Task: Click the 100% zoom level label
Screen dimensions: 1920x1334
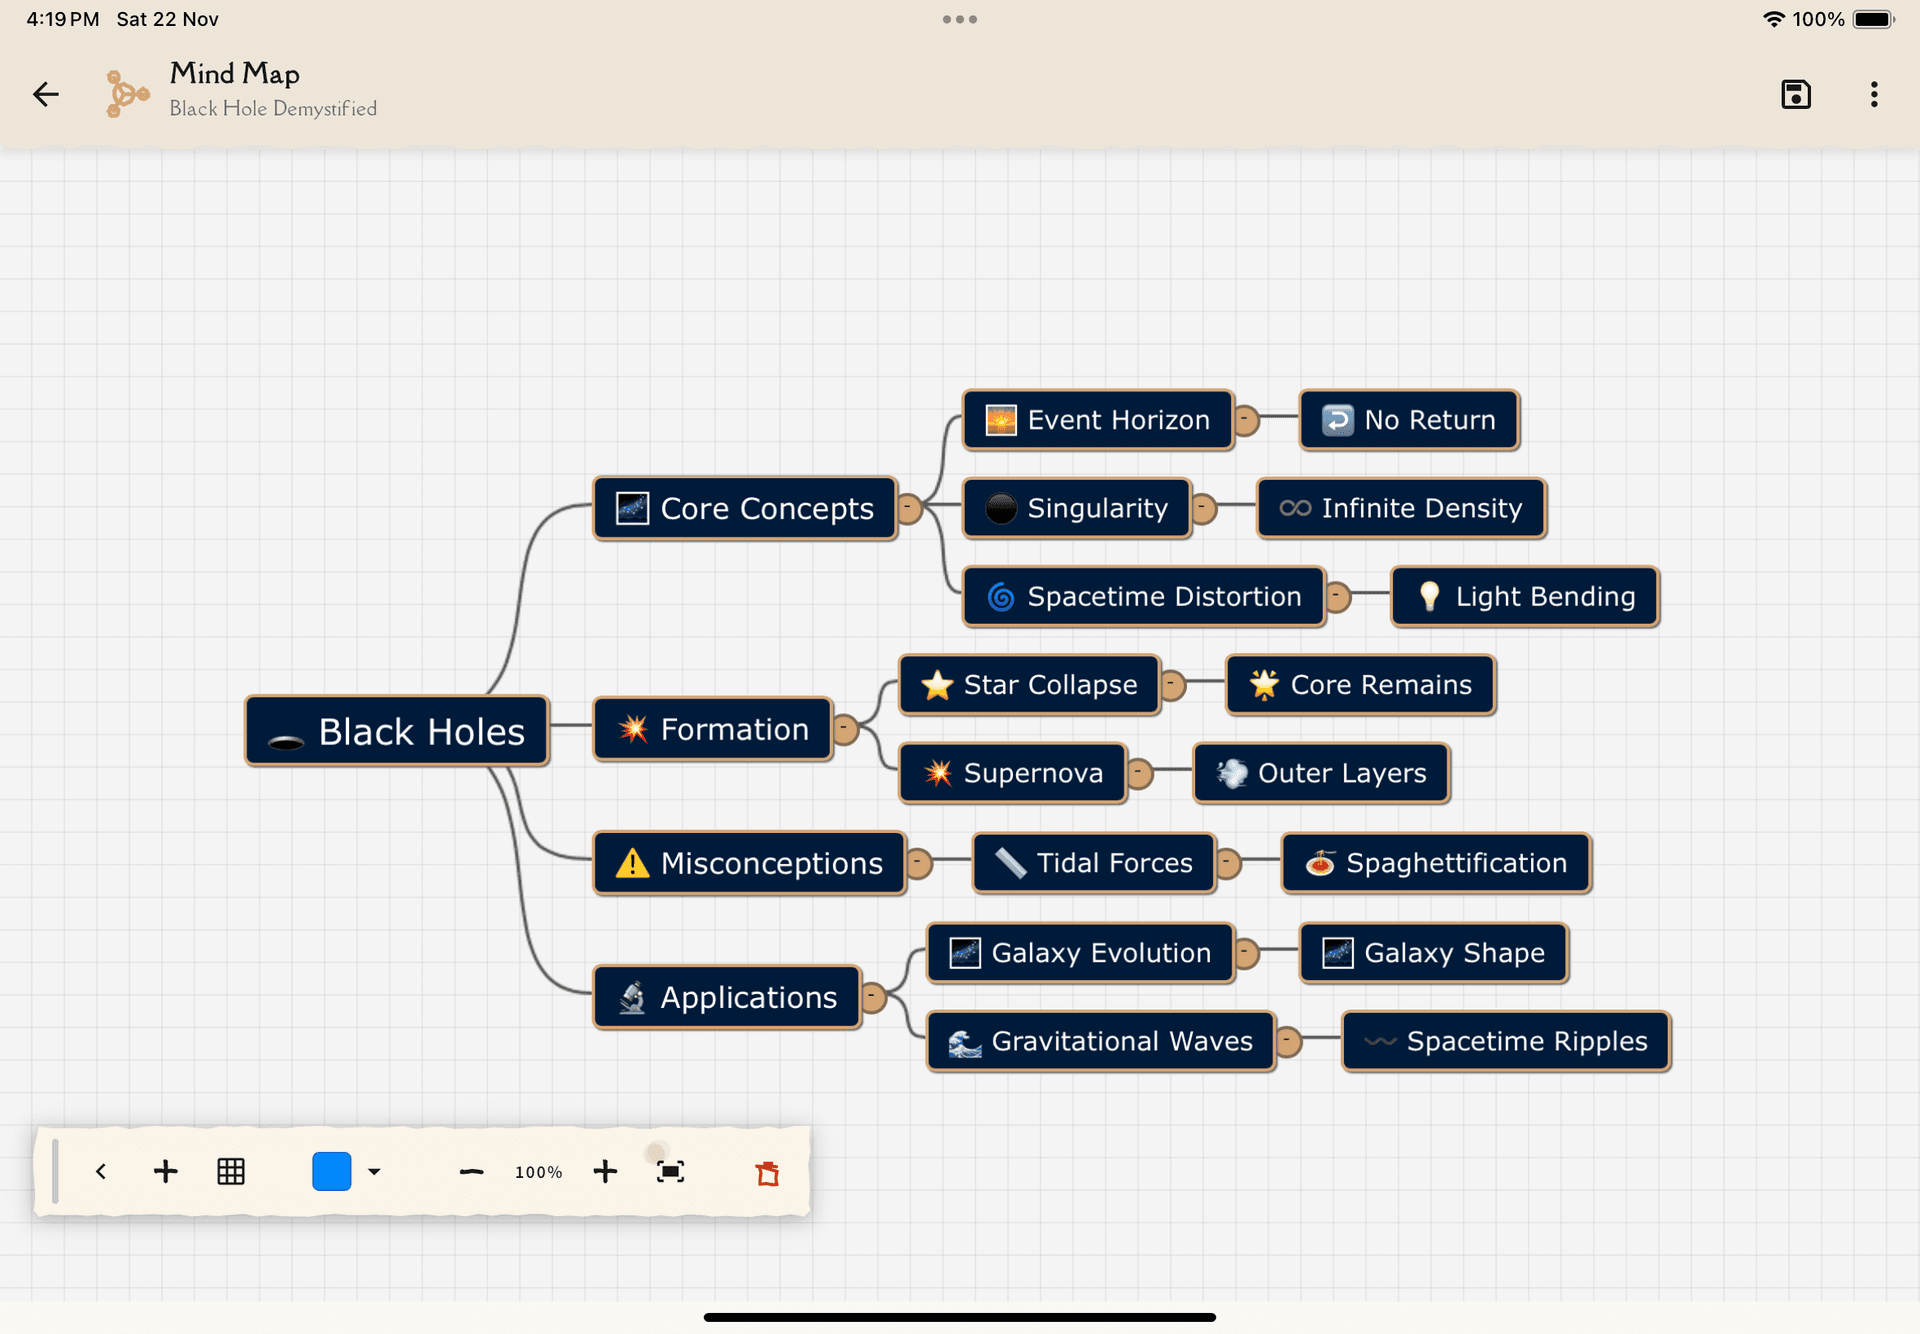Action: [x=538, y=1172]
